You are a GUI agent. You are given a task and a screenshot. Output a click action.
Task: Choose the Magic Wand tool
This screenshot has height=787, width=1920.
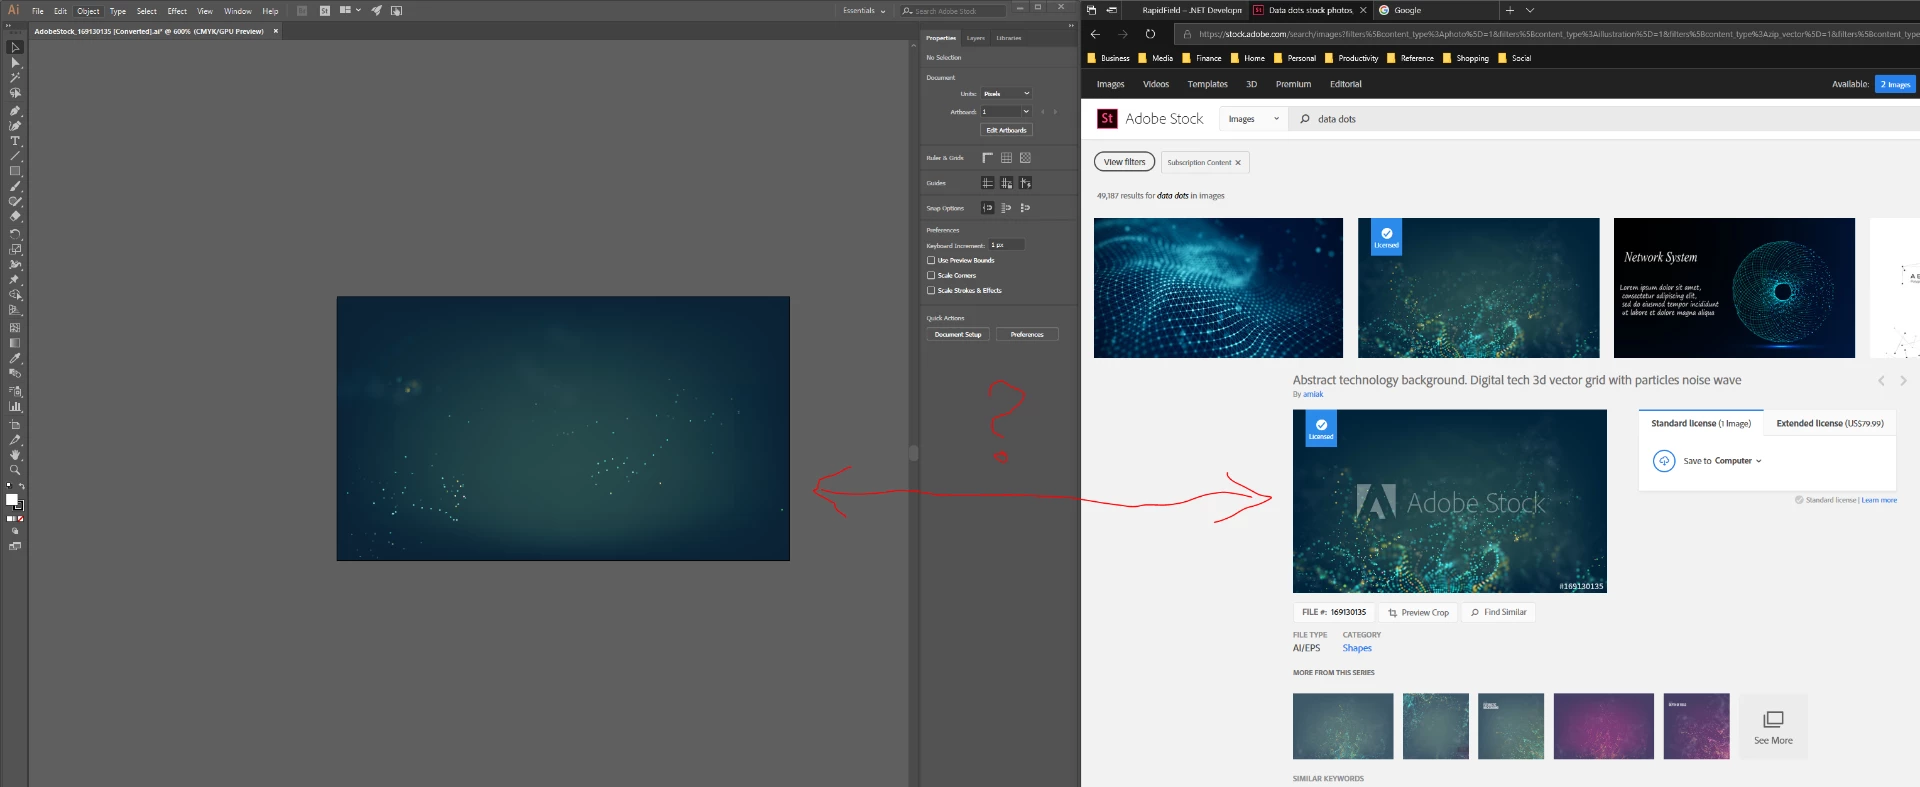point(15,77)
